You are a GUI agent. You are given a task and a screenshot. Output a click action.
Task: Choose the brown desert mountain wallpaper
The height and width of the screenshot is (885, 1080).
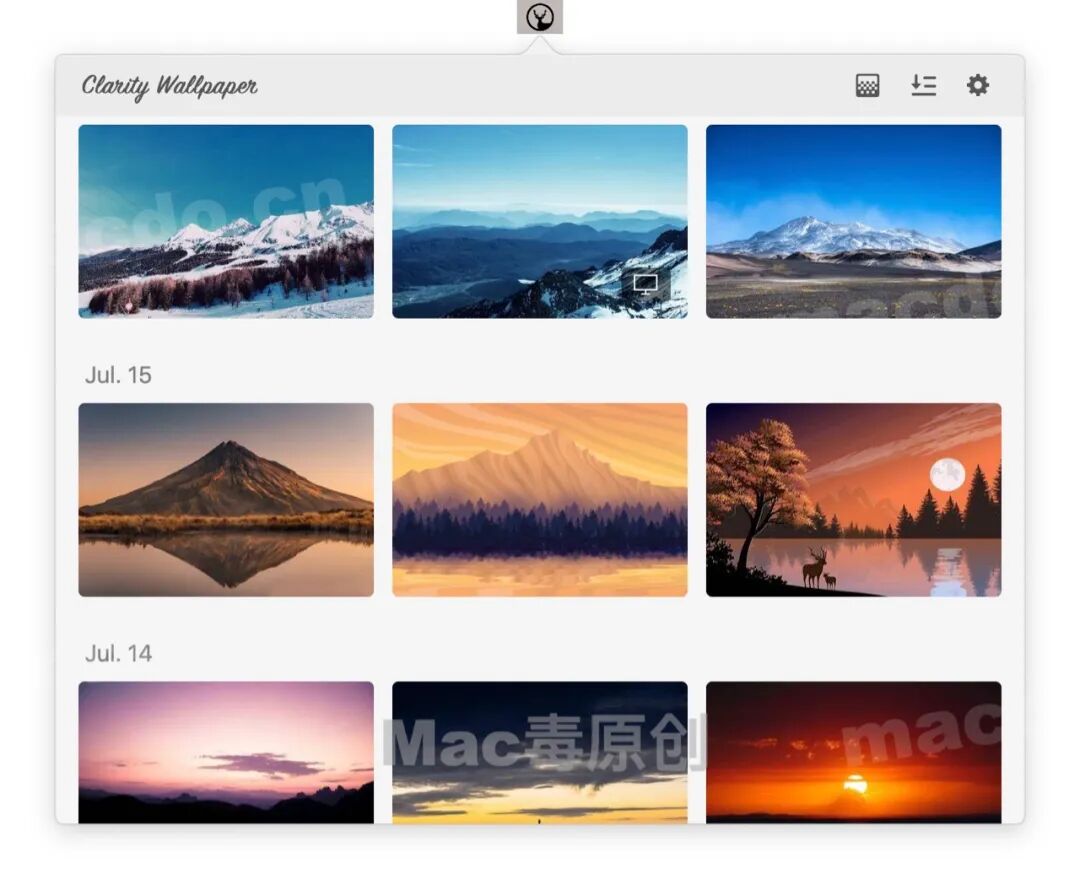[853, 222]
